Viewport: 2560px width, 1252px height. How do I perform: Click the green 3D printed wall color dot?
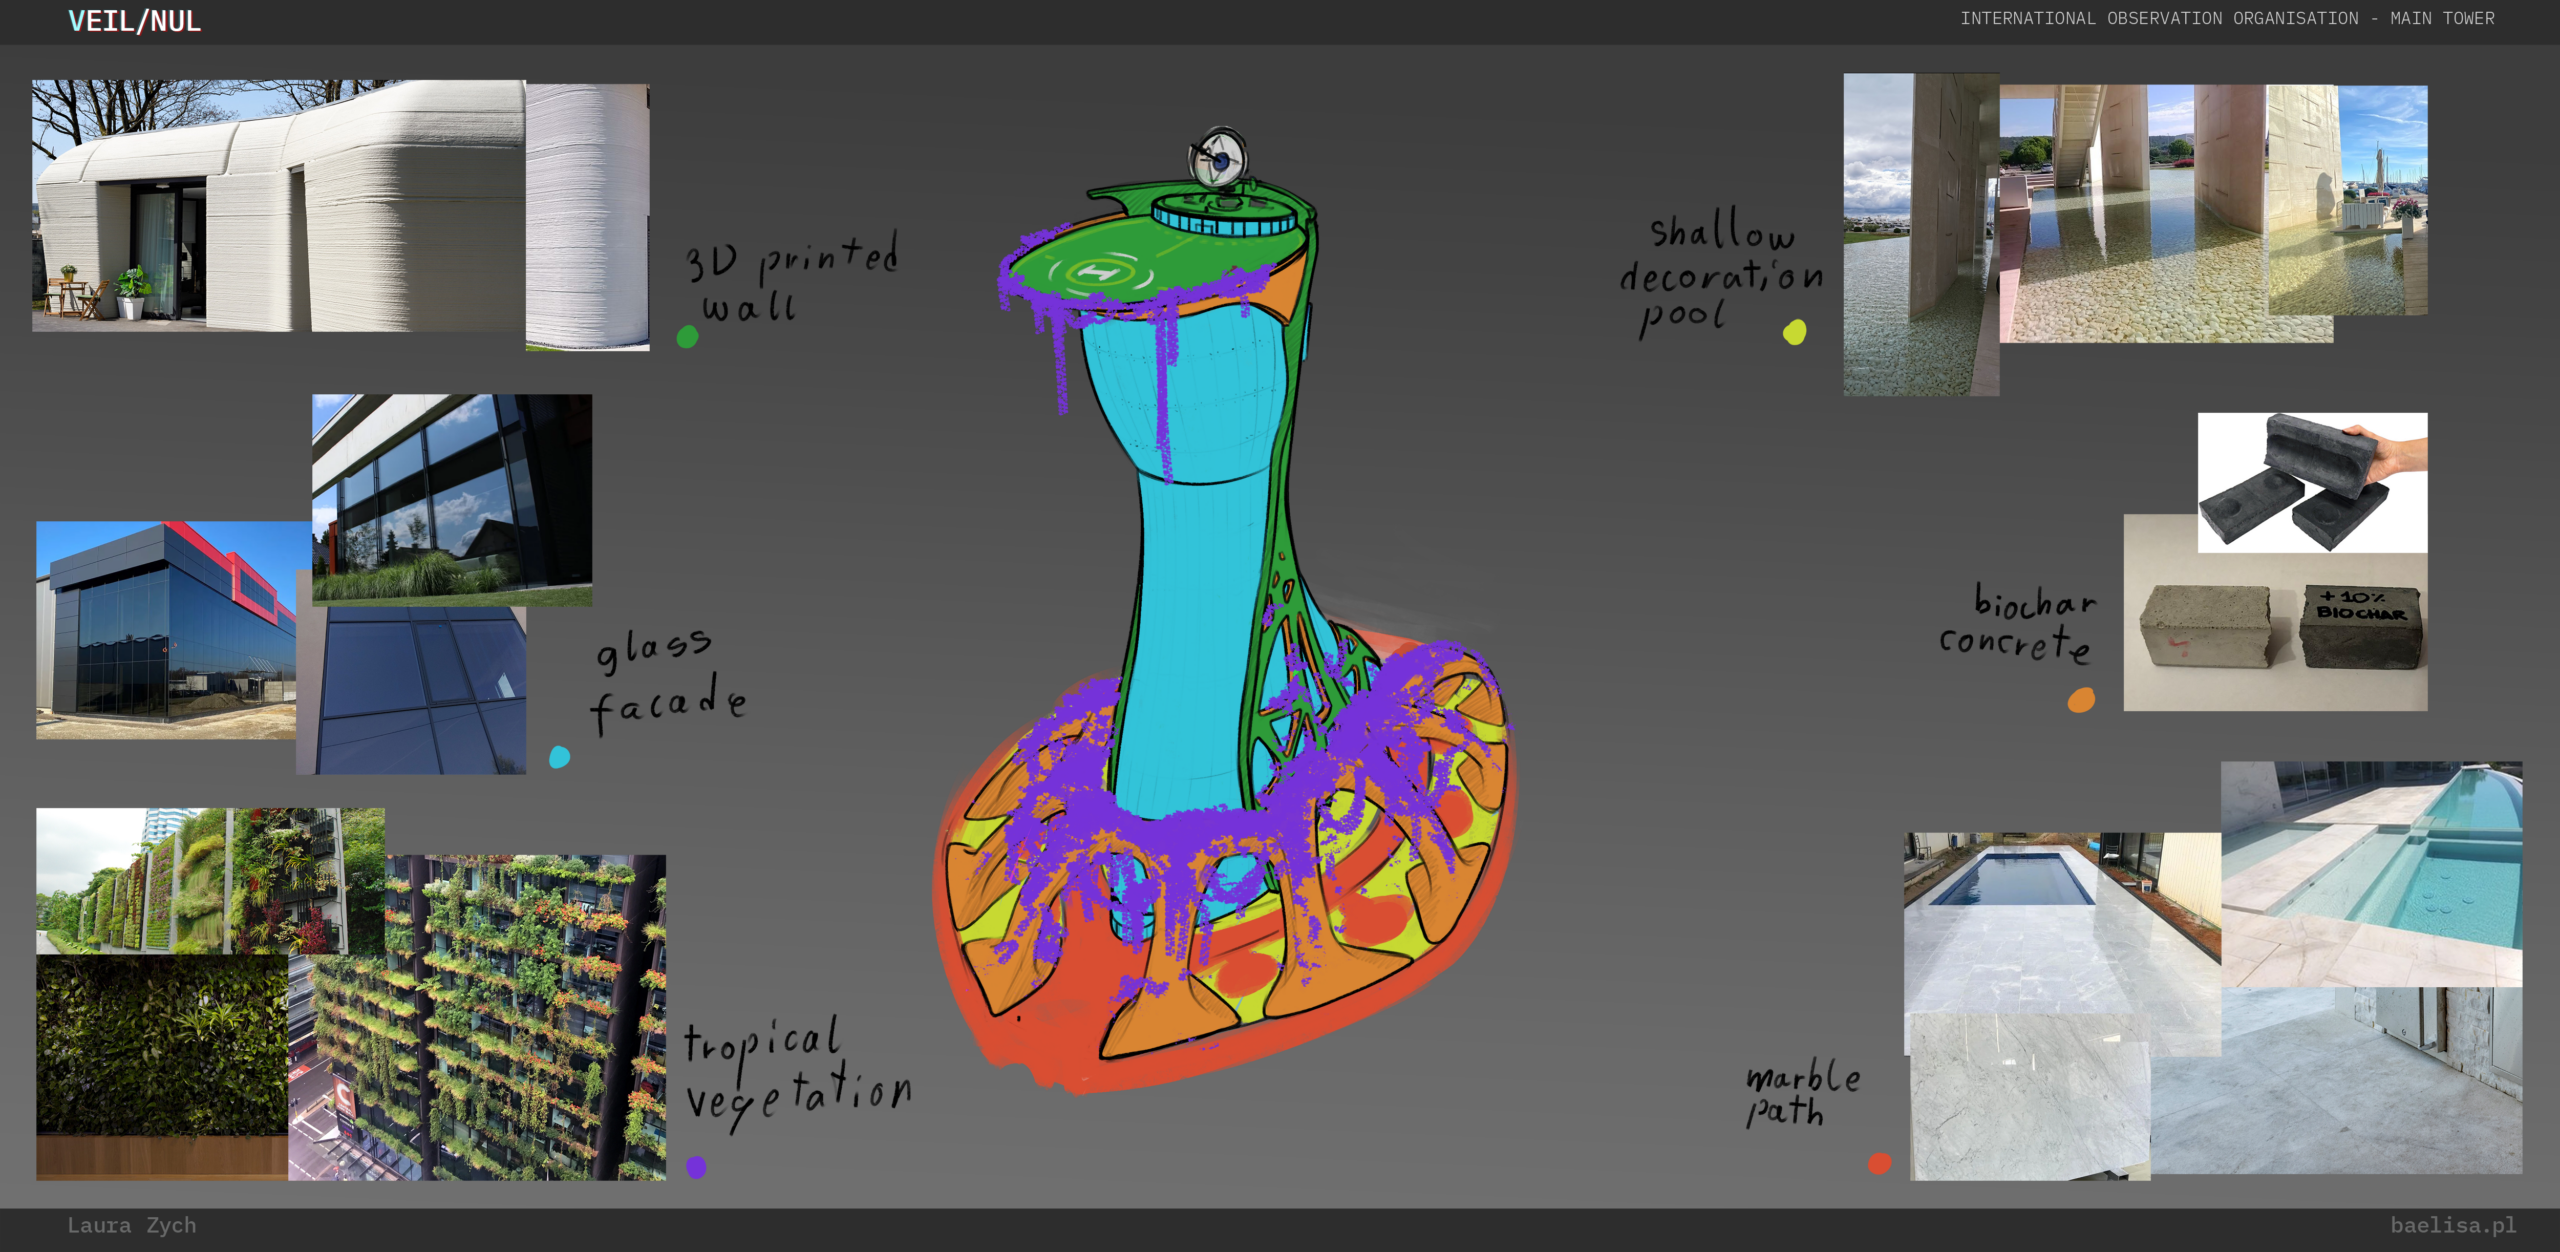tap(687, 337)
